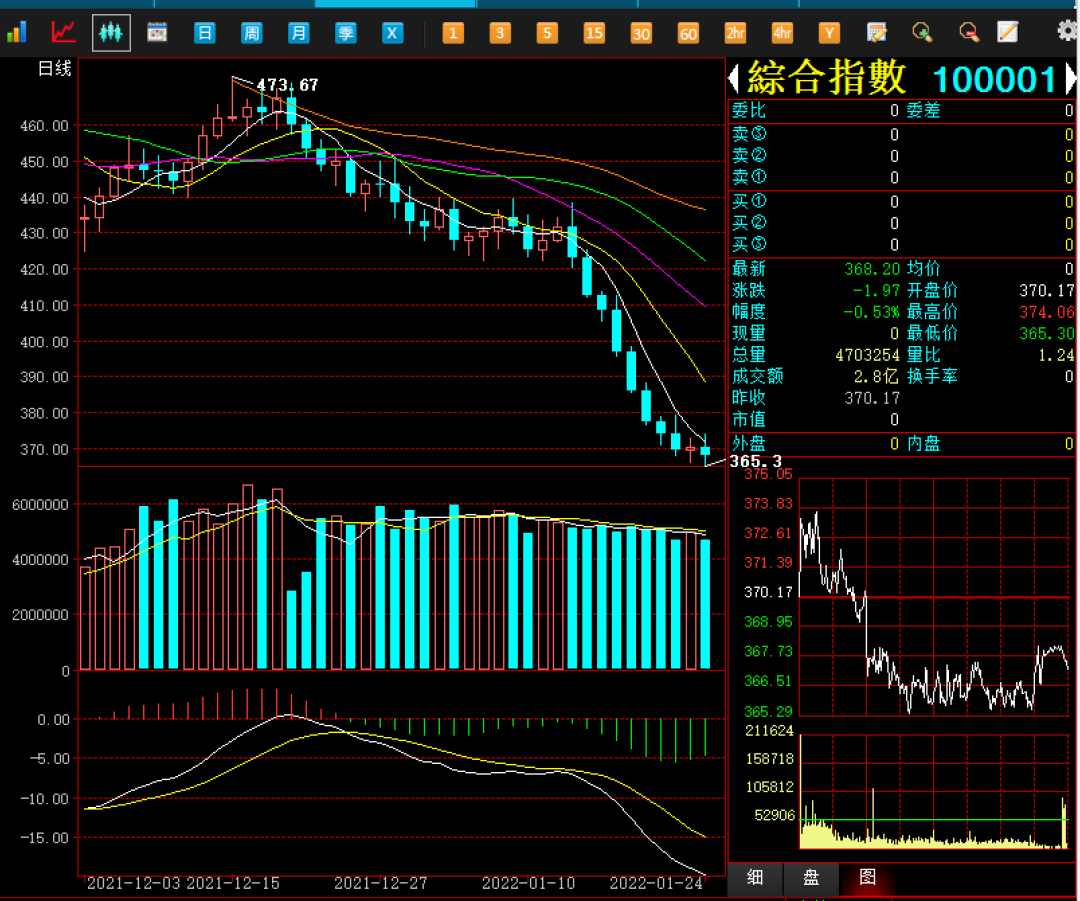Click the 2022-01-10 date axis label
The height and width of the screenshot is (901, 1080).
pos(528,883)
